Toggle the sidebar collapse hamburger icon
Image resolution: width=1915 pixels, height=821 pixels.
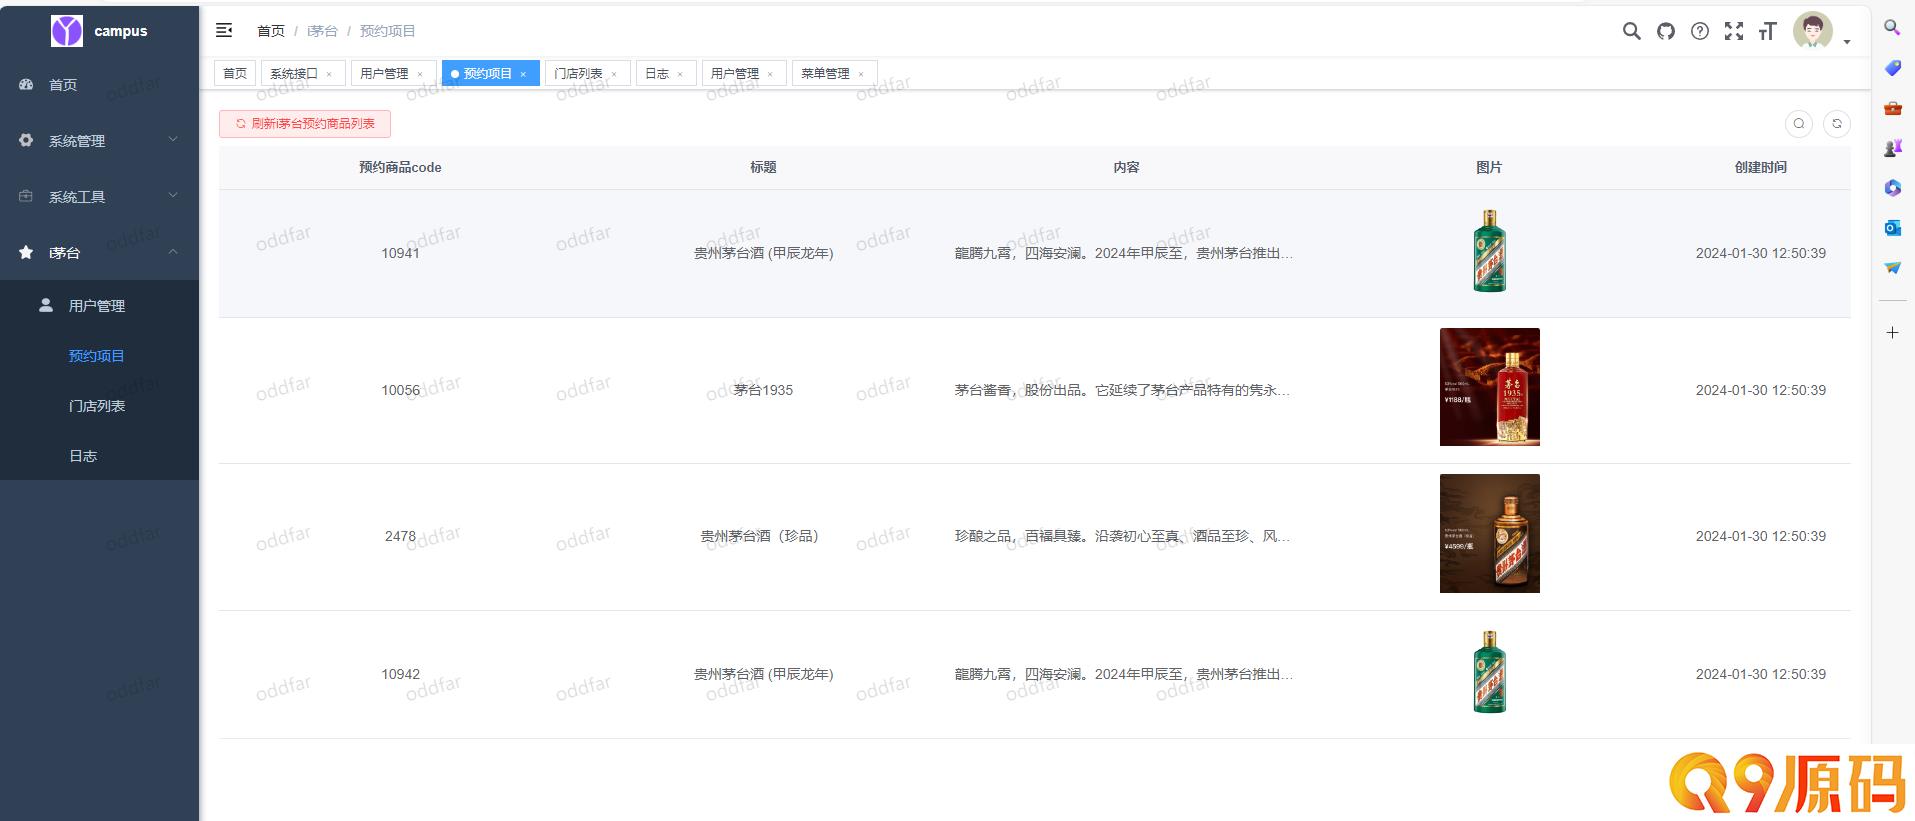click(x=224, y=31)
